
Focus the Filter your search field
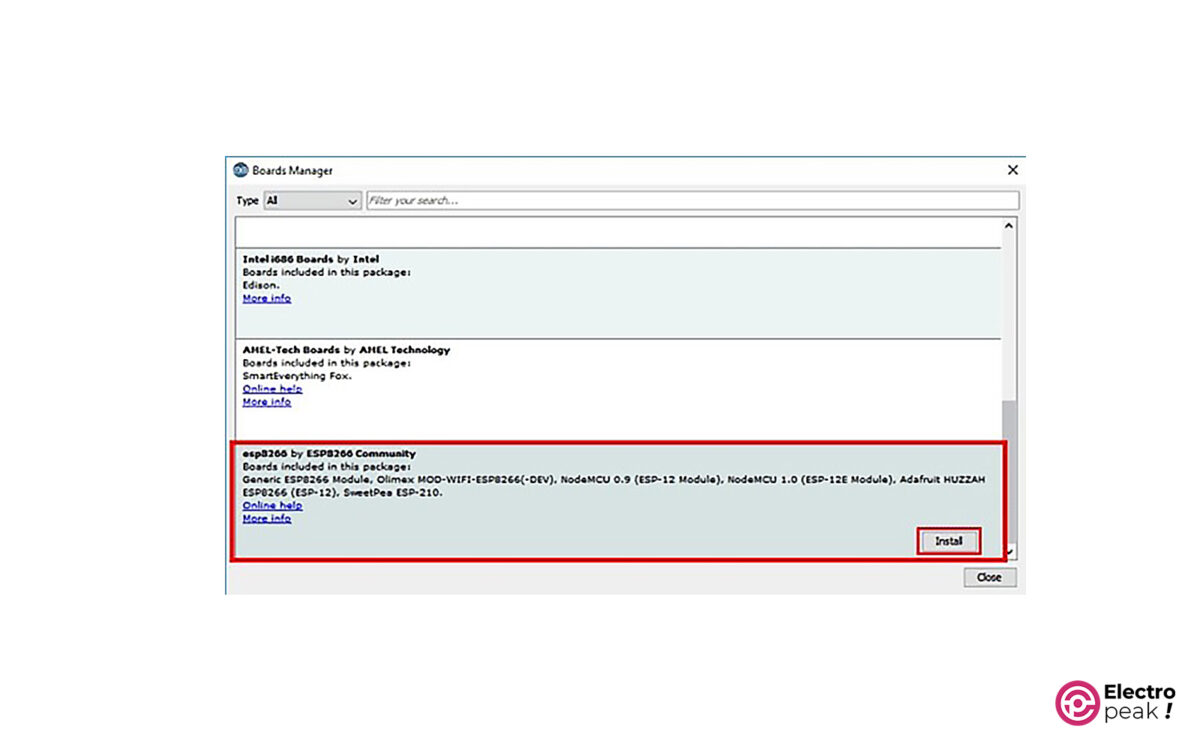(x=692, y=201)
